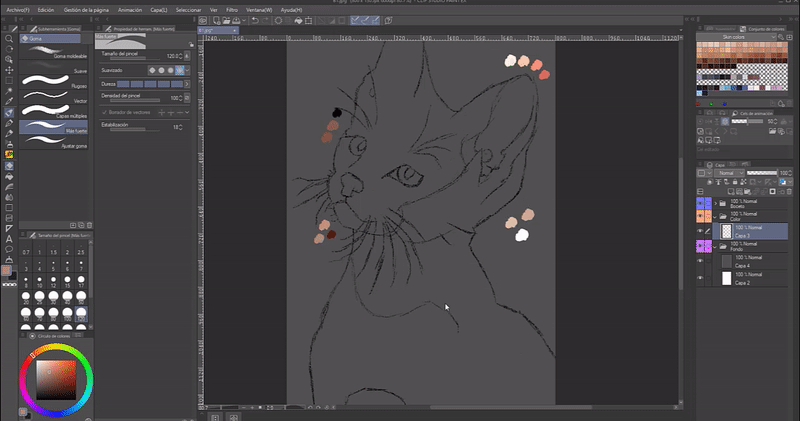
Task: Select the Text tool
Action: coord(9,239)
